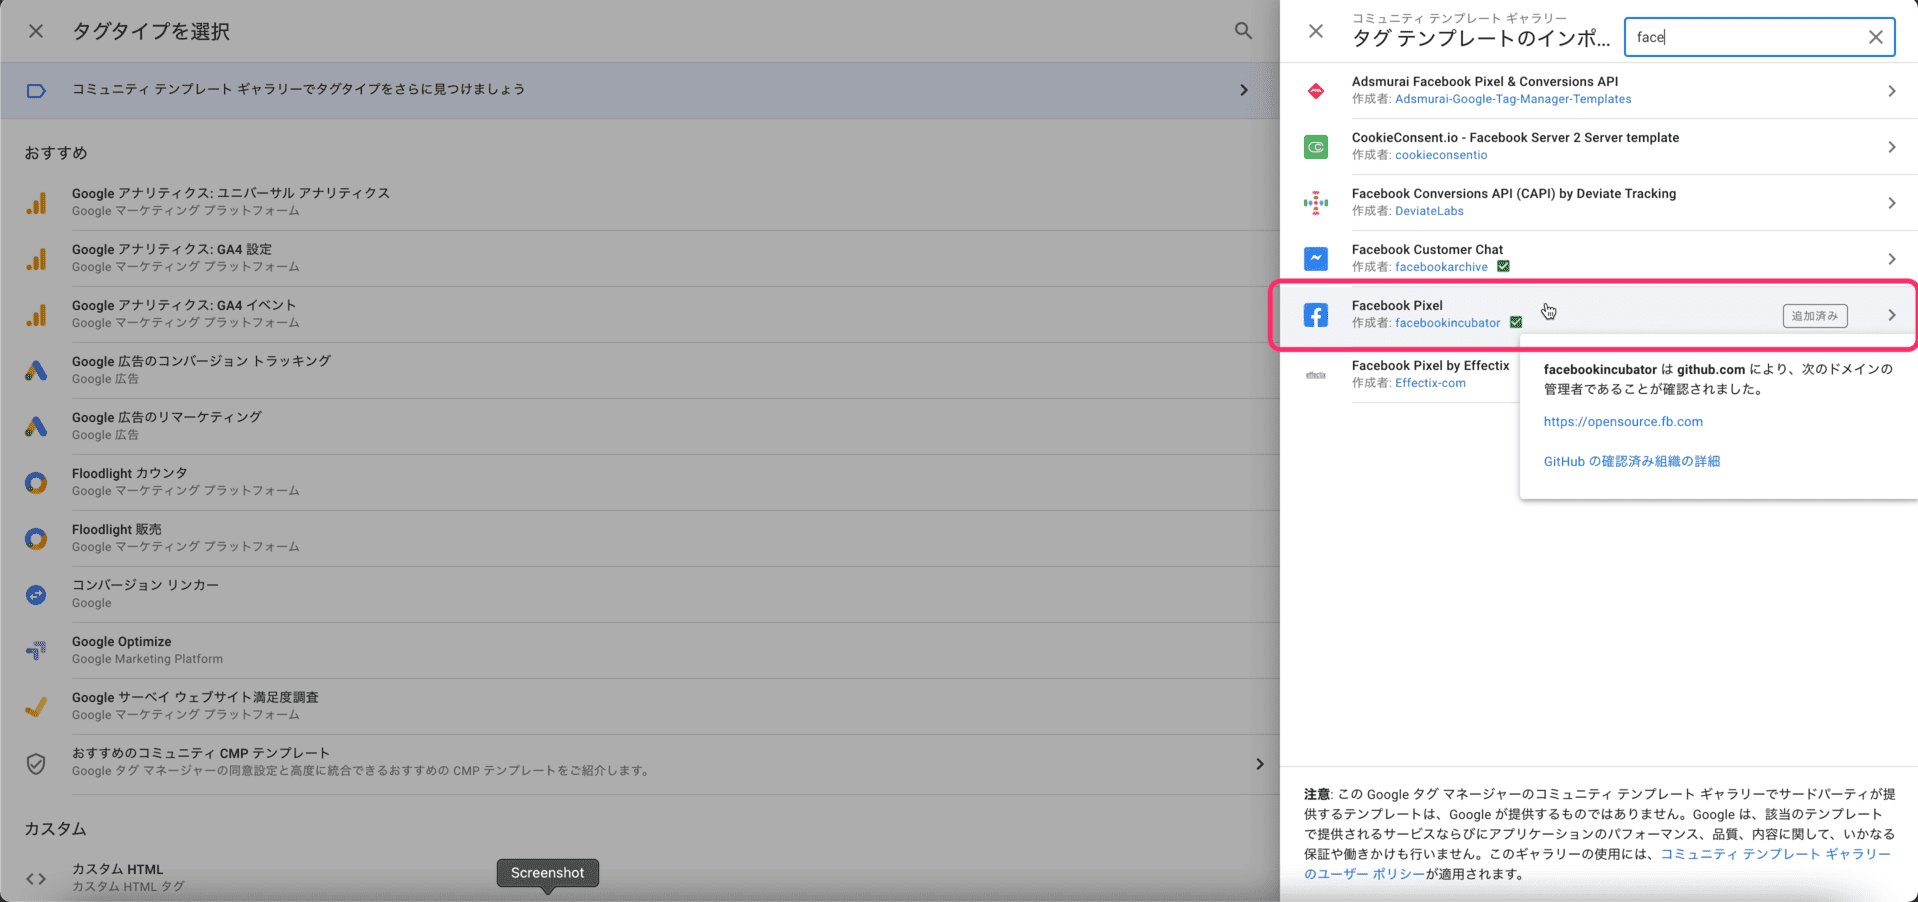The height and width of the screenshot is (902, 1918).
Task: Click the Facebook Pixel logo icon
Action: pos(1316,315)
